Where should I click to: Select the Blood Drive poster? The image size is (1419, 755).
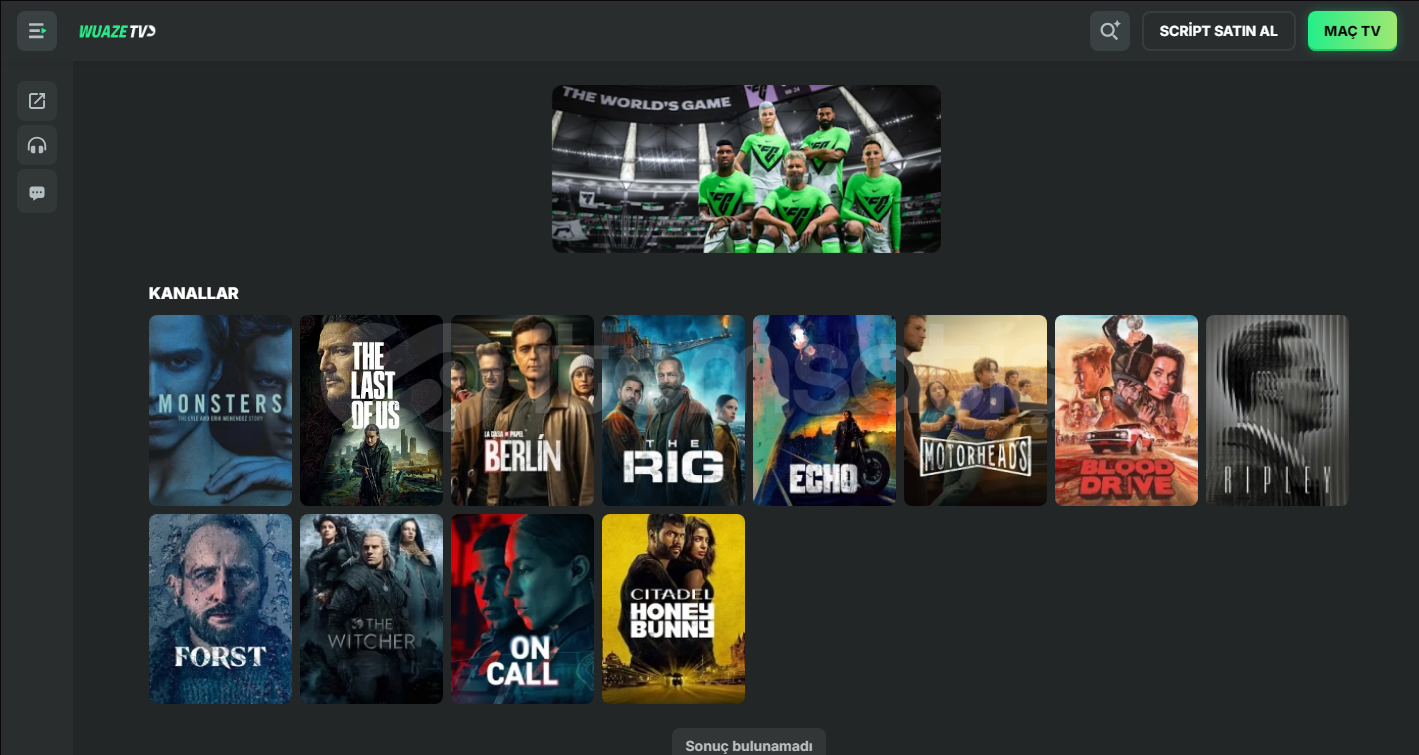point(1126,410)
